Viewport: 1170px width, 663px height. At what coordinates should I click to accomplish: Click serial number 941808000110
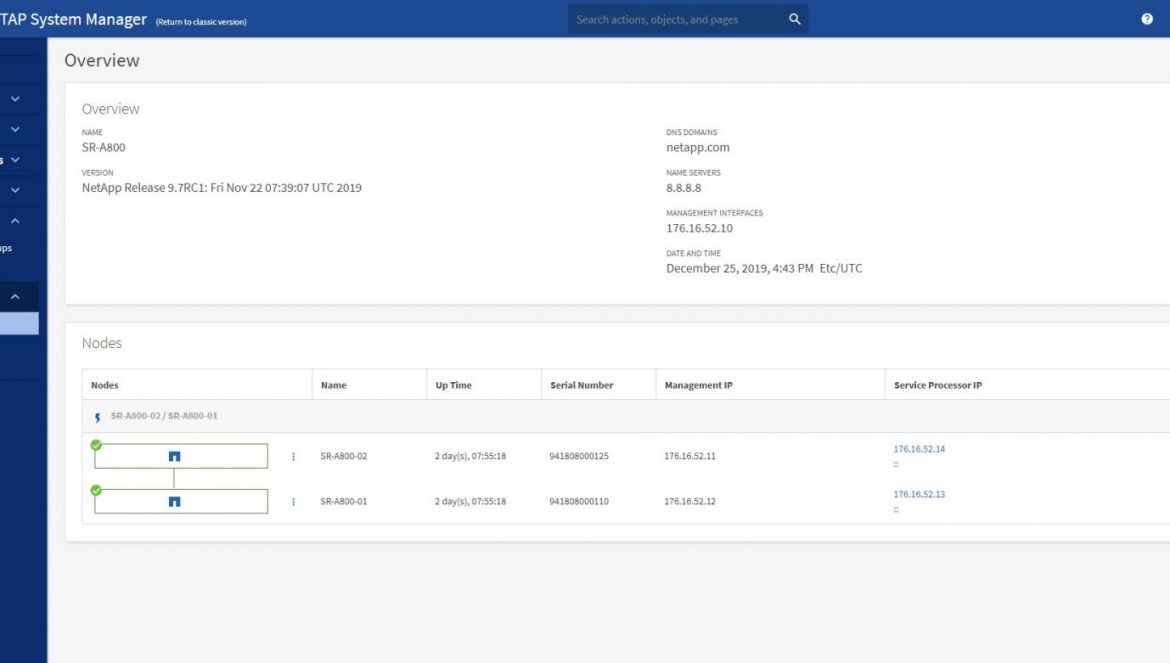point(579,502)
